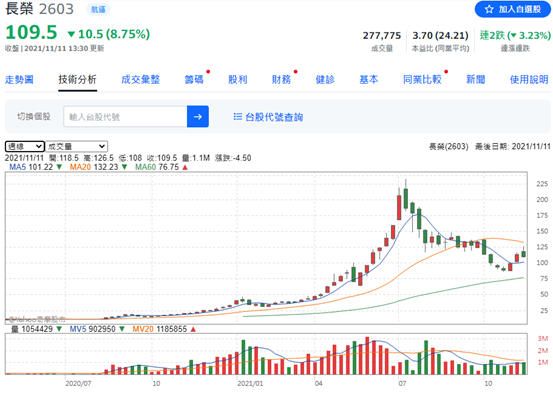Click the 長榮 2603 stock title
The width and height of the screenshot is (553, 397).
40,9
